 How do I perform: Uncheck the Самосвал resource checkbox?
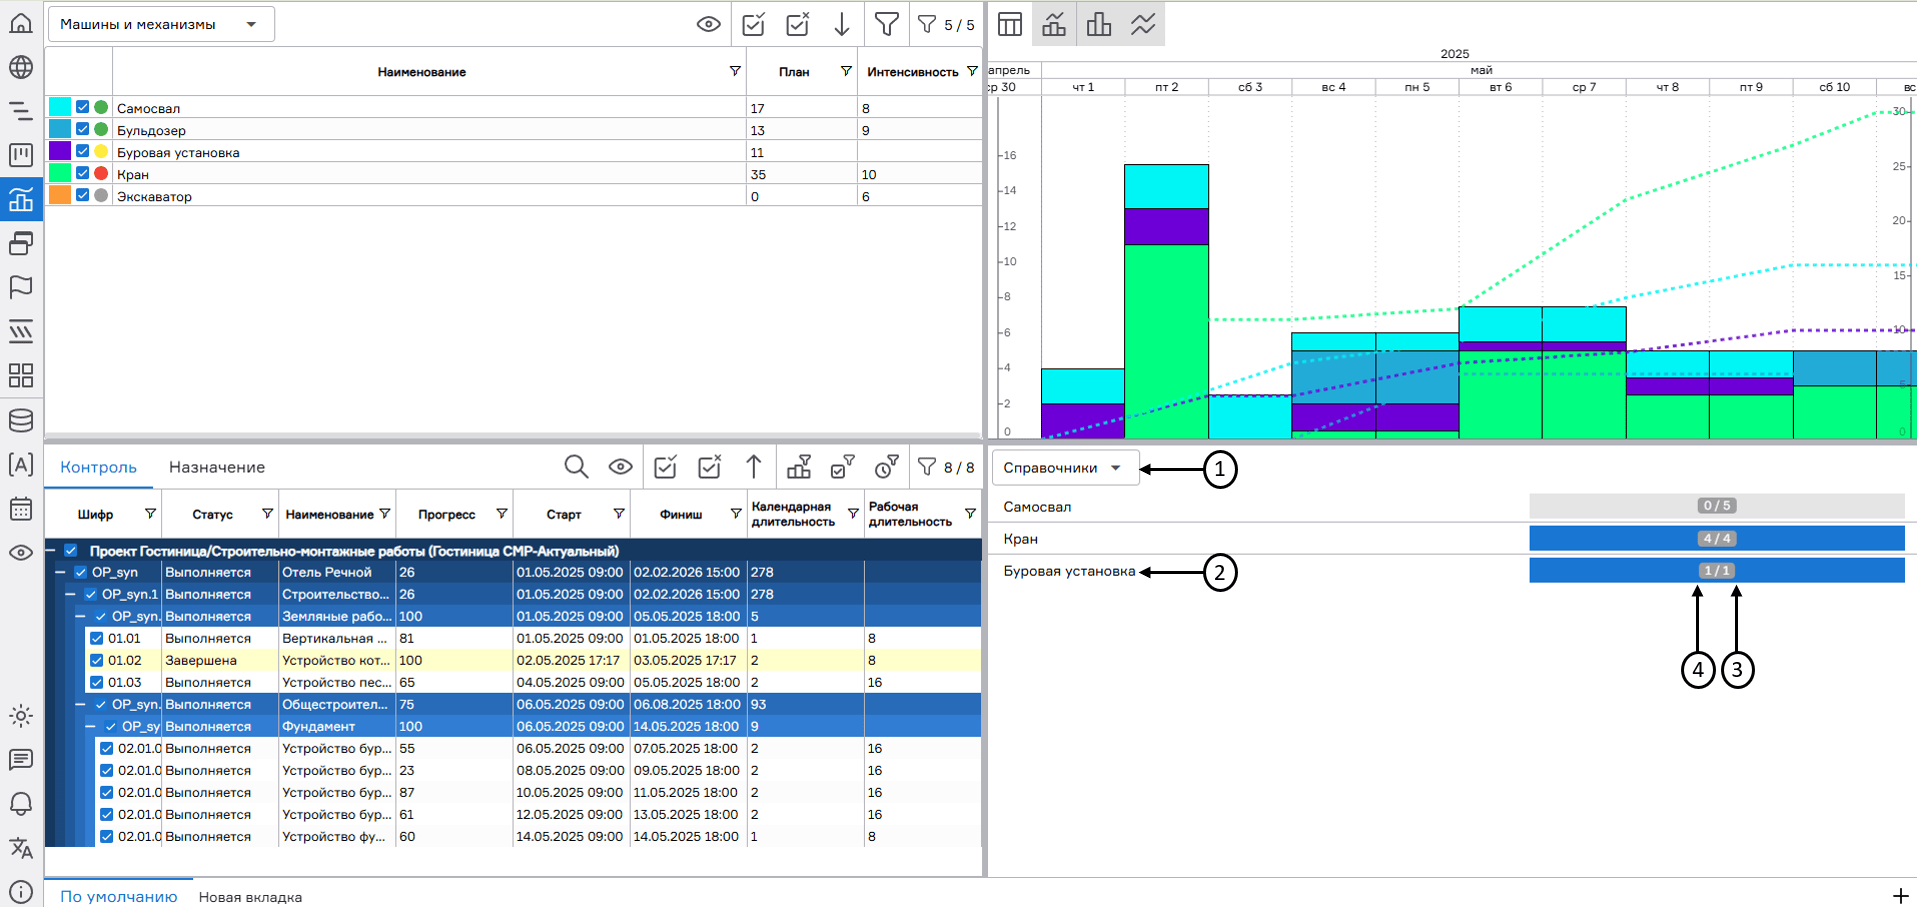coord(83,107)
